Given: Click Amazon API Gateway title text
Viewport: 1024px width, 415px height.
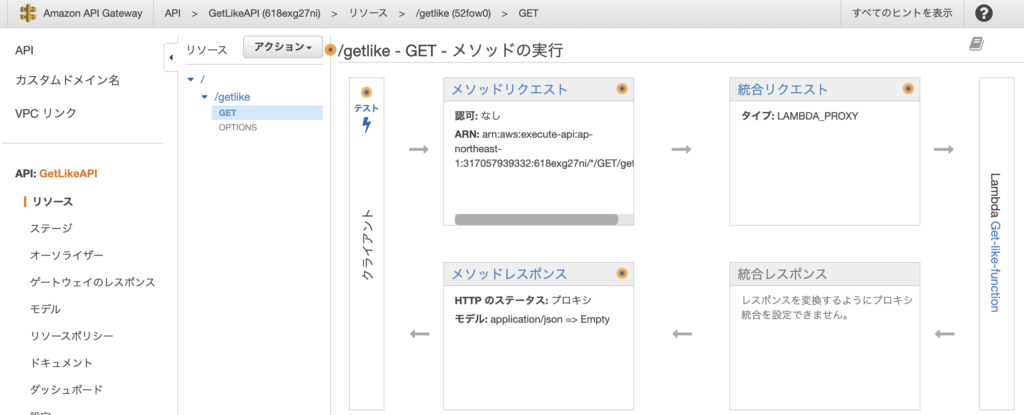Looking at the screenshot, I should (x=93, y=13).
